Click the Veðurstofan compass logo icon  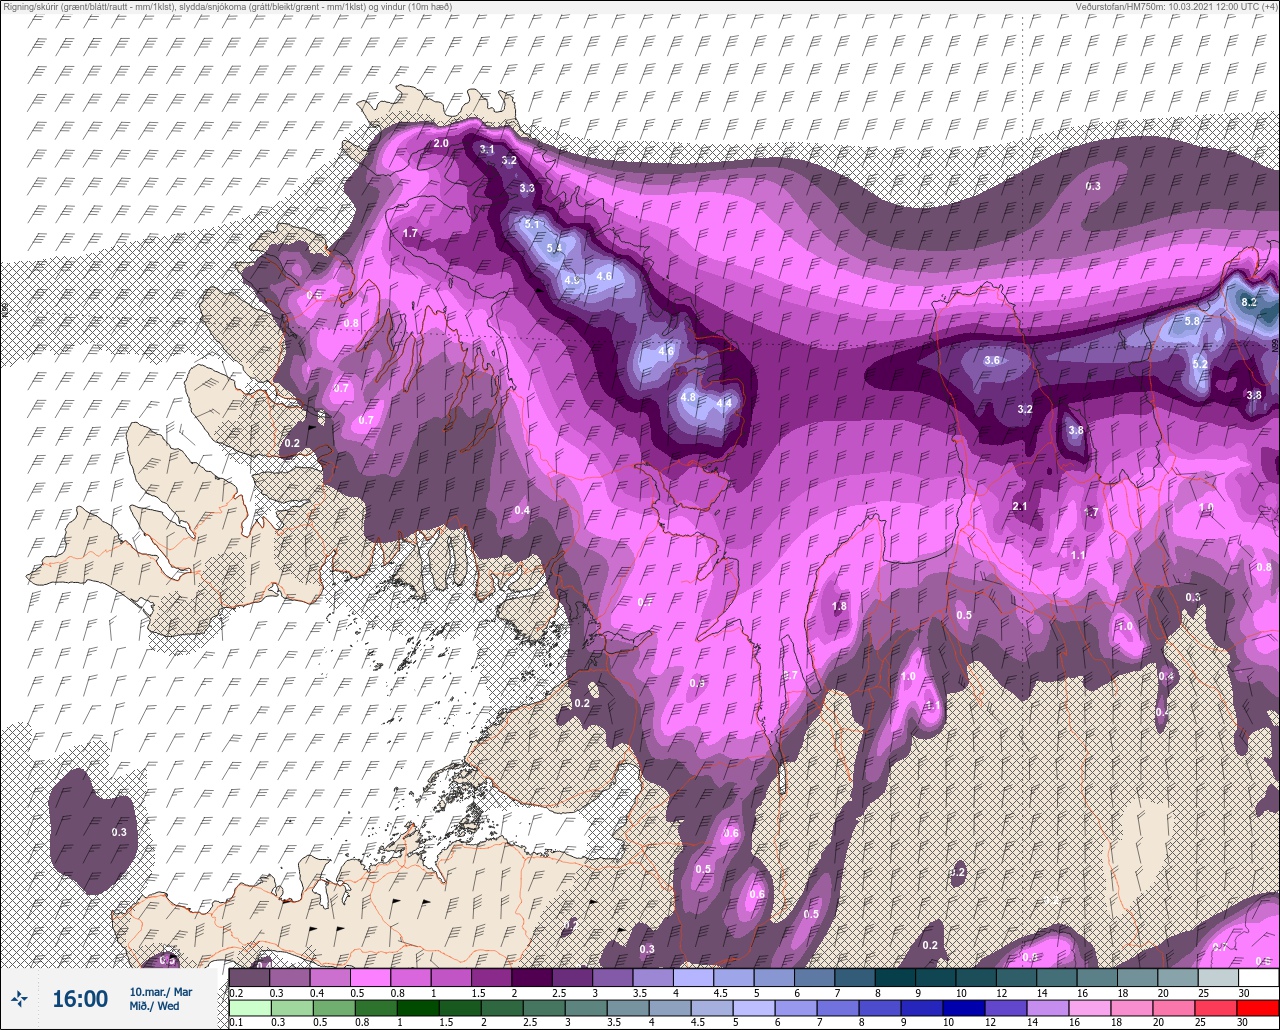tap(19, 998)
